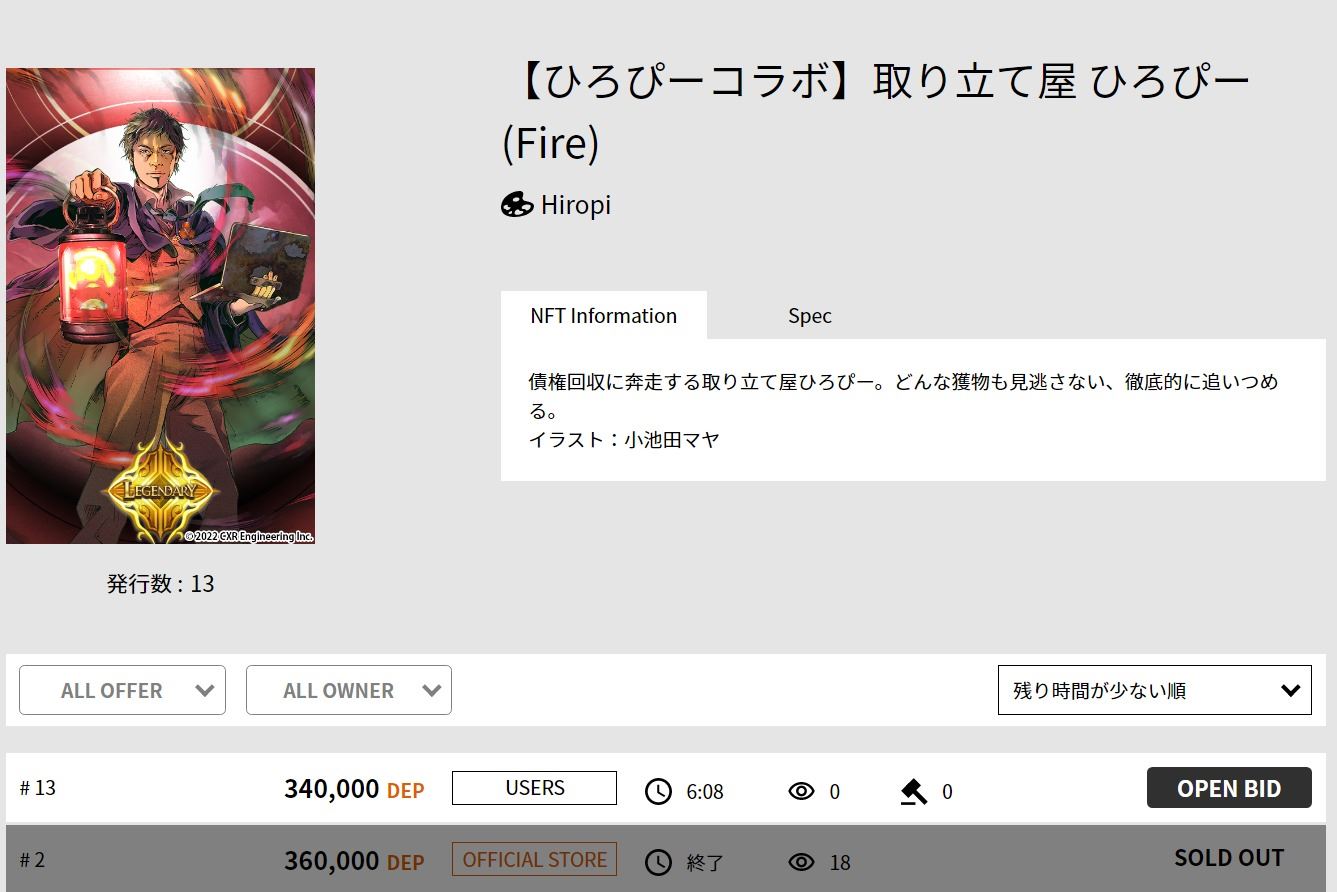Image resolution: width=1337 pixels, height=892 pixels.
Task: Toggle the SOLD OUT listing row #2
Action: [x=1228, y=857]
